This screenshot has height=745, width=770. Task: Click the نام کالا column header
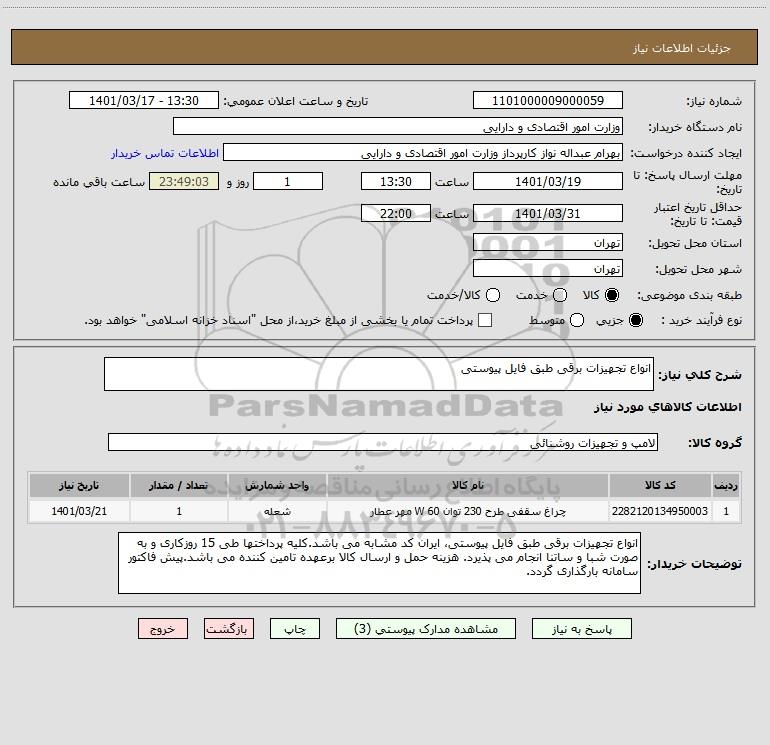click(x=468, y=485)
